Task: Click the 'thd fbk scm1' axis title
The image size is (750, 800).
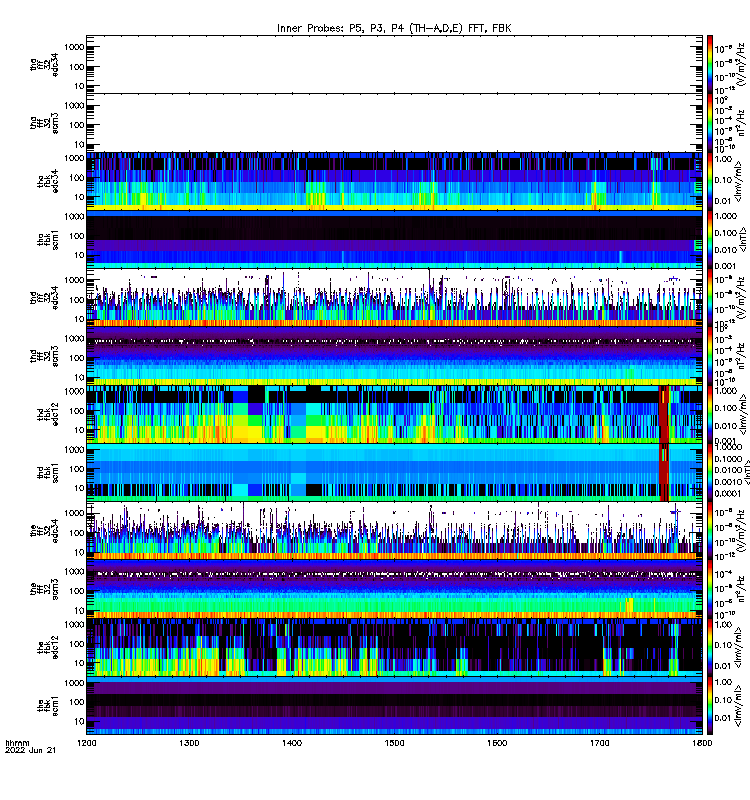Action: 47,472
